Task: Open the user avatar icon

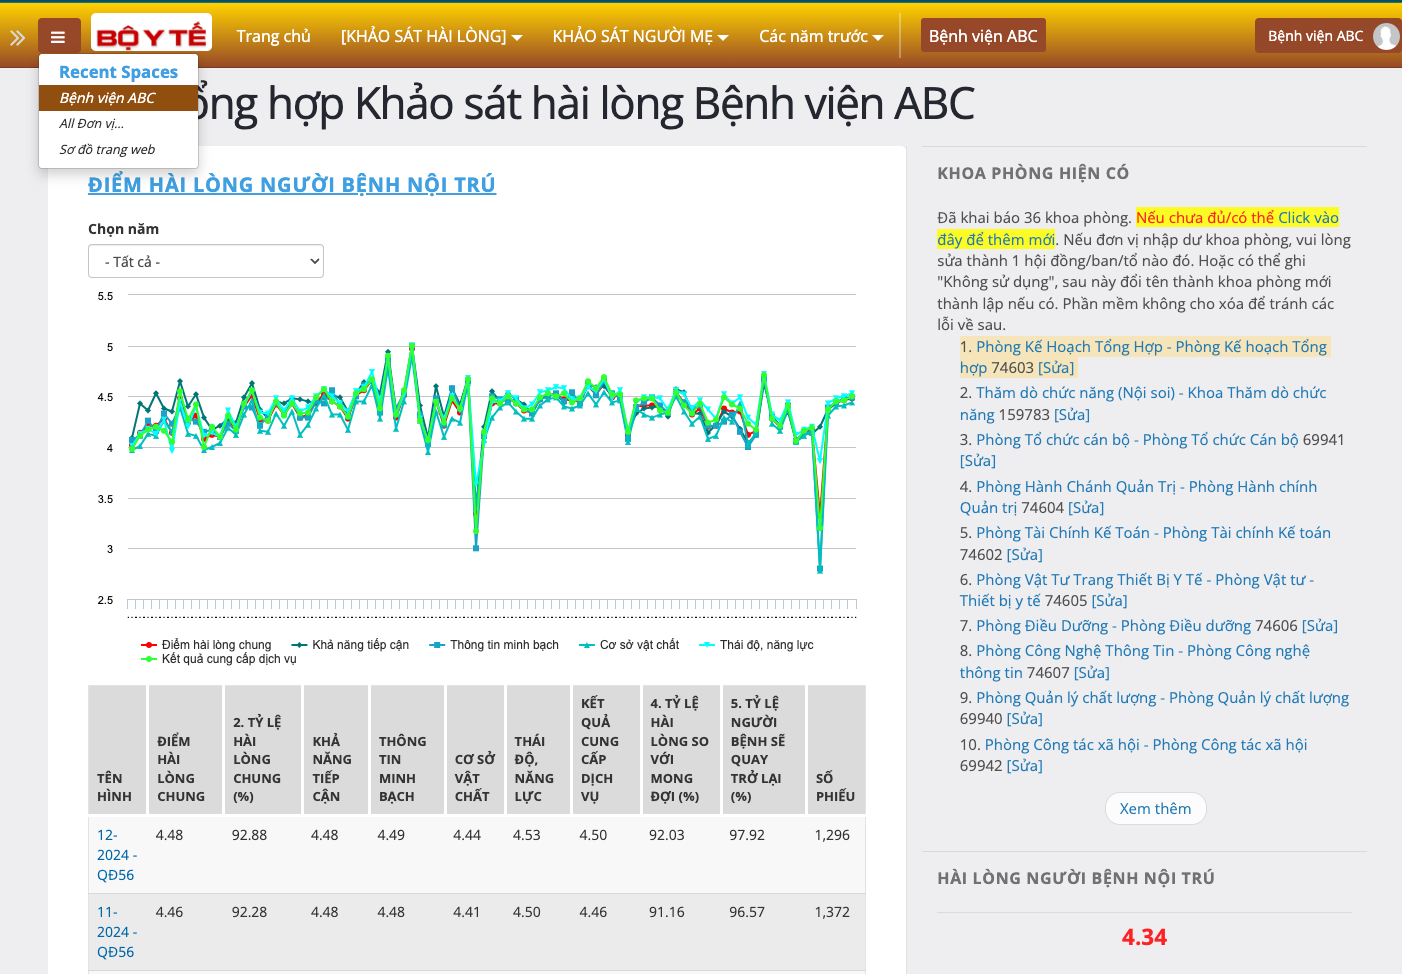Action: click(1386, 36)
